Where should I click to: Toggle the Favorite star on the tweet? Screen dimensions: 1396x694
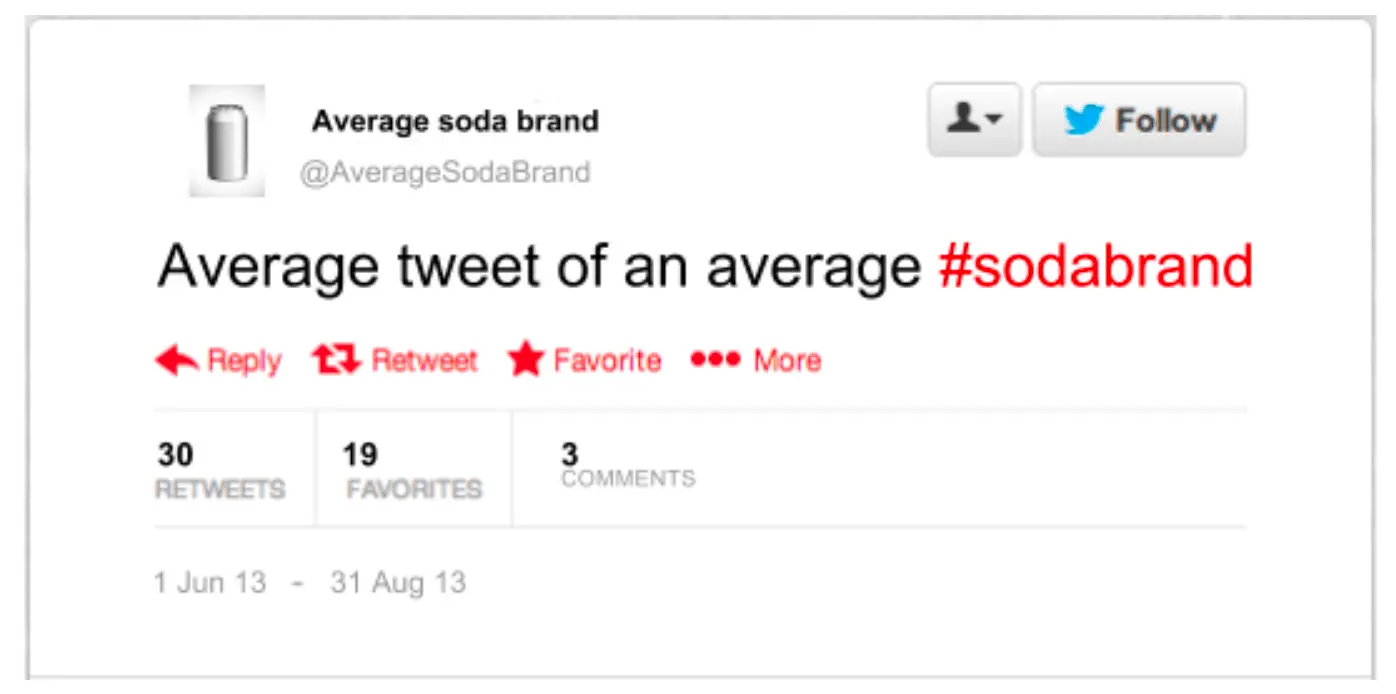(x=528, y=359)
